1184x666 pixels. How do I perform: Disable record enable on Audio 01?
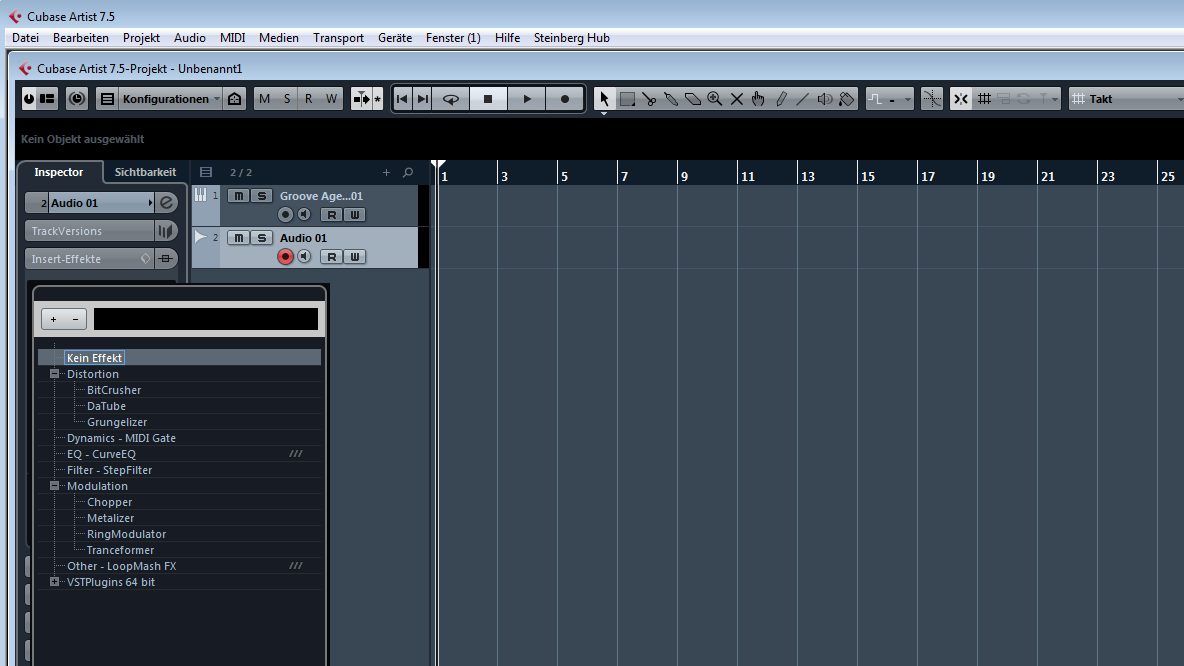[285, 257]
